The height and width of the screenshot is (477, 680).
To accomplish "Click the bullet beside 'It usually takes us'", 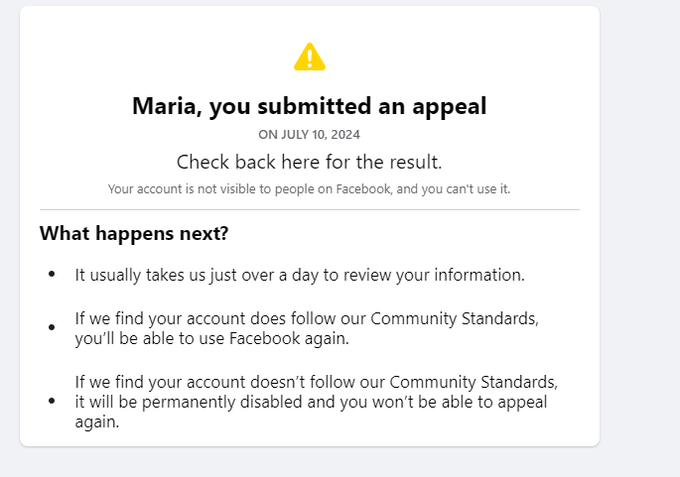I will tap(52, 274).
